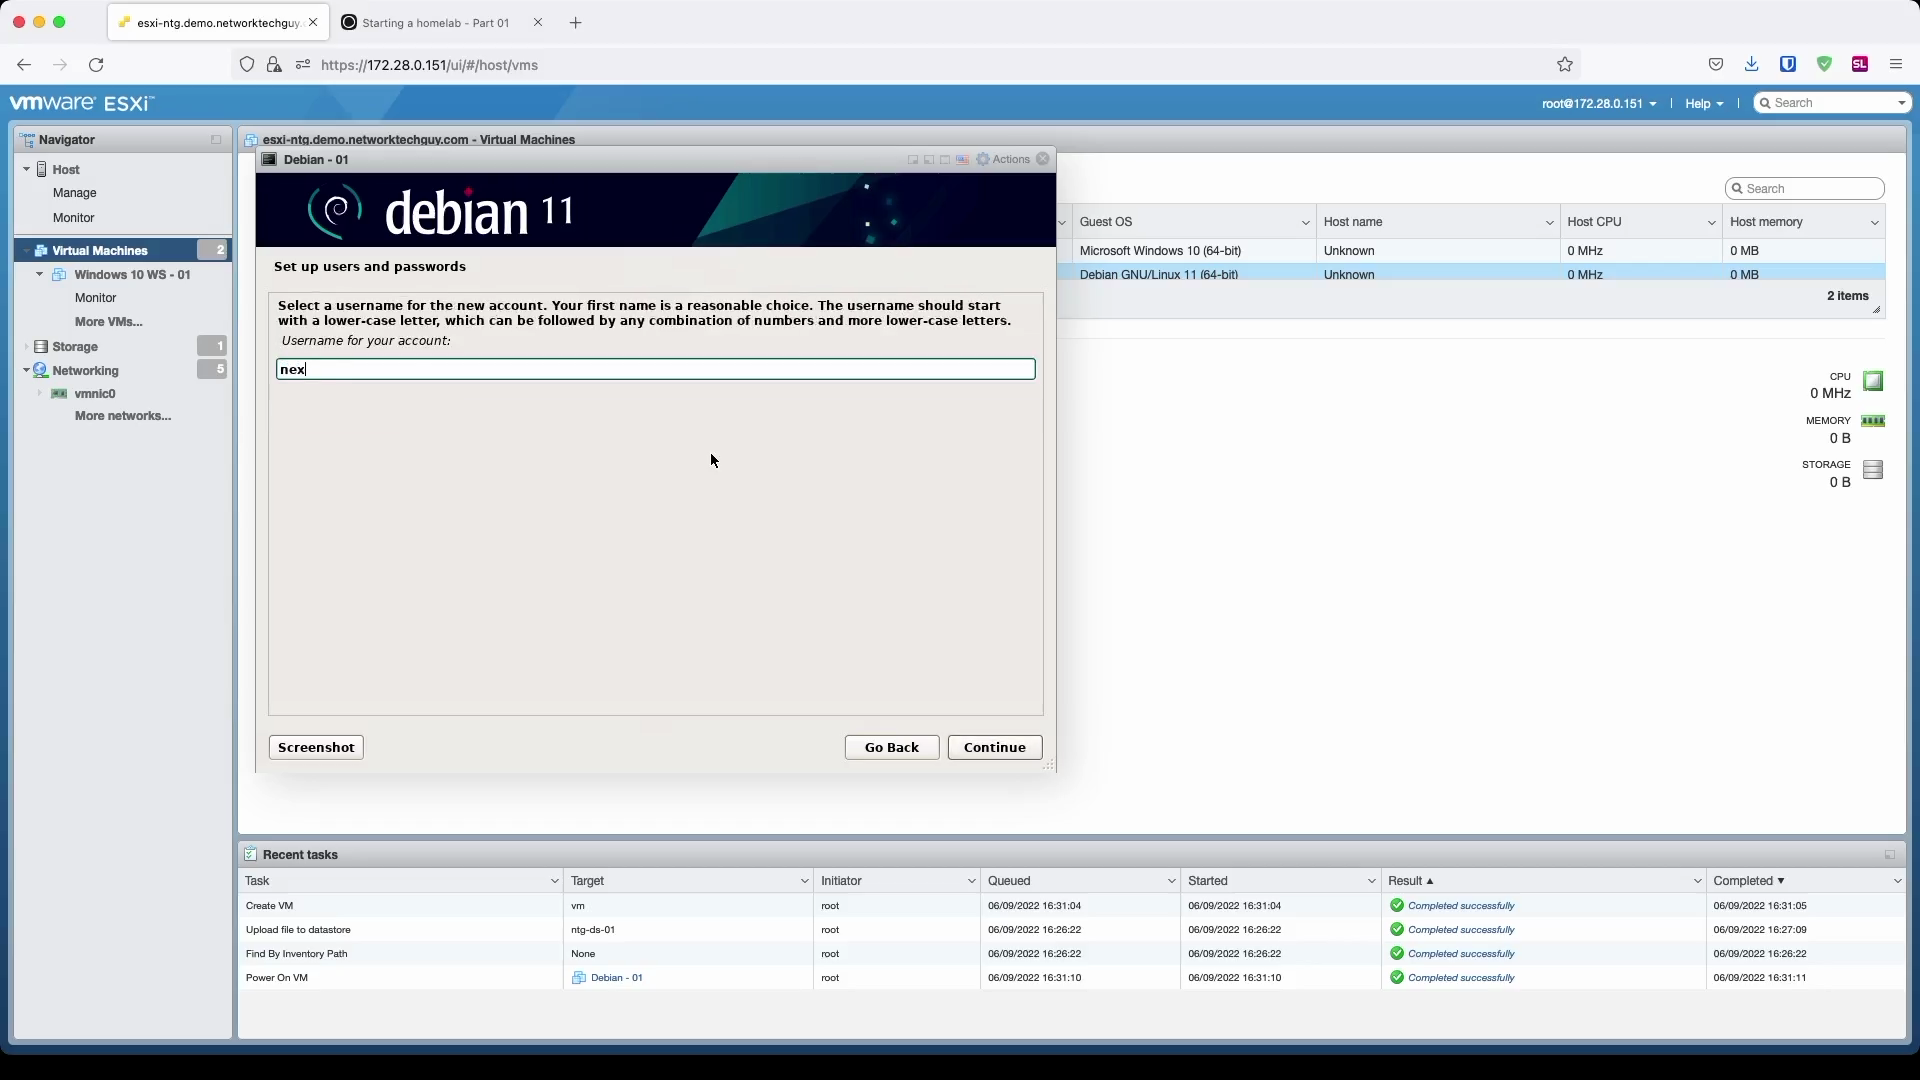Close the Debian - 01 console window
Screen dimensions: 1920x1080
click(x=1043, y=159)
